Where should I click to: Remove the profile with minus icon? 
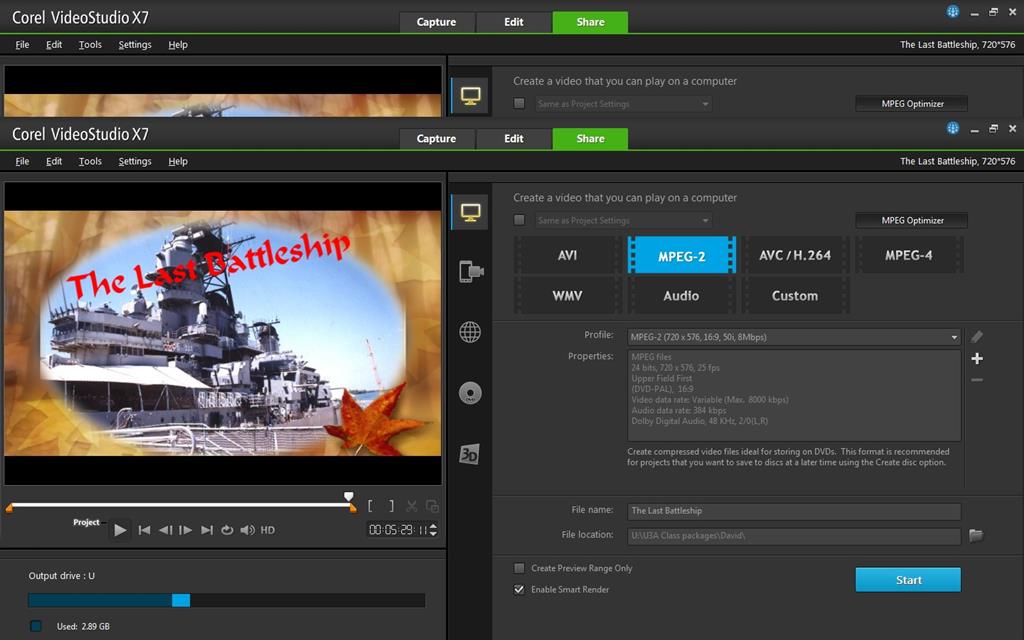coord(977,380)
